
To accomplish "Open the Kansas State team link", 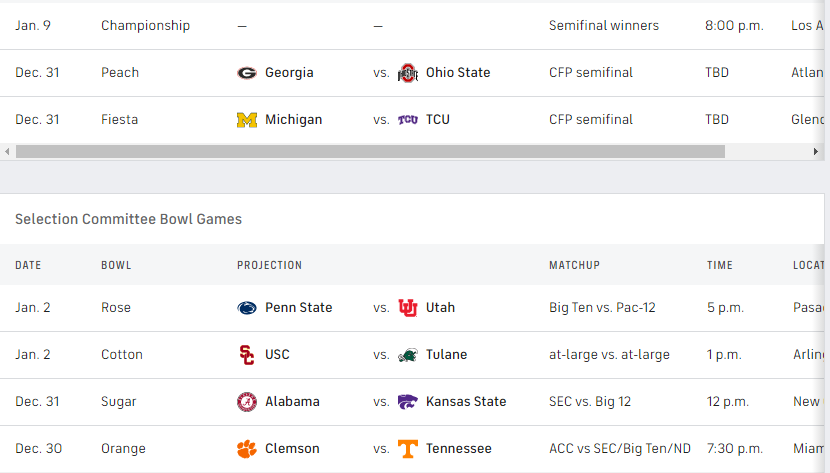I will point(466,402).
